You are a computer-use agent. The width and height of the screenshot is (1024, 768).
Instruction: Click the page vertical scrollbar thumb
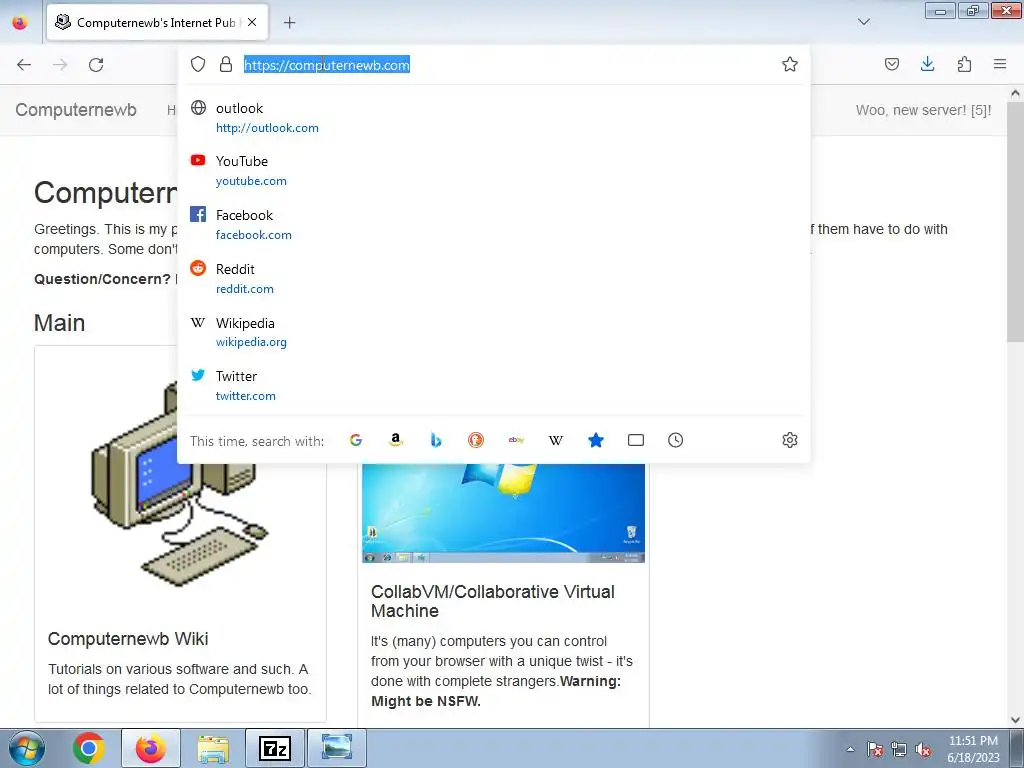click(1015, 222)
